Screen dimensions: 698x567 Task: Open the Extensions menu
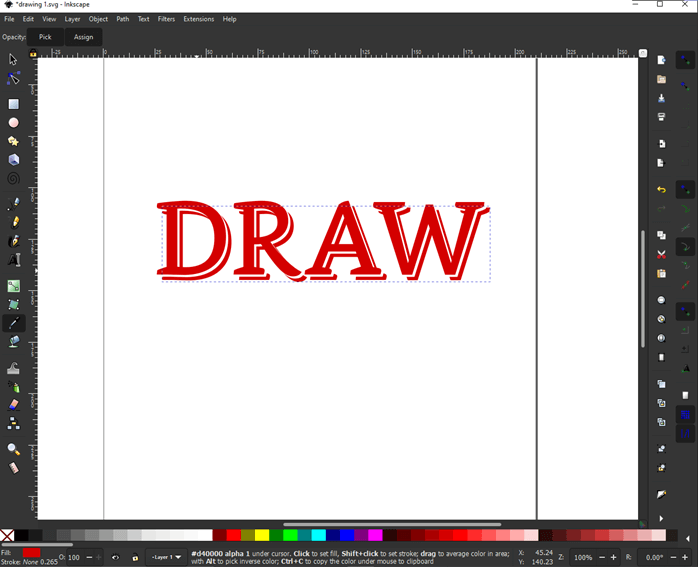199,19
